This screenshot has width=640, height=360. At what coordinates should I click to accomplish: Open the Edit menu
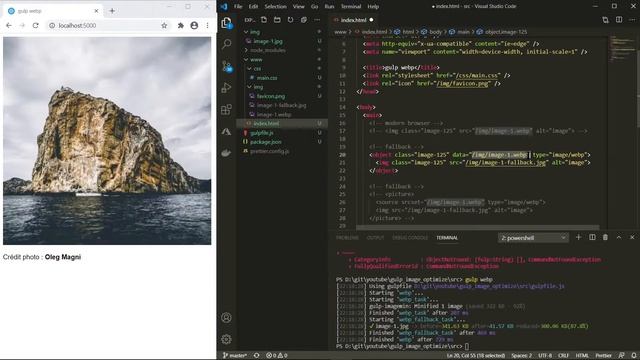tap(253, 7)
